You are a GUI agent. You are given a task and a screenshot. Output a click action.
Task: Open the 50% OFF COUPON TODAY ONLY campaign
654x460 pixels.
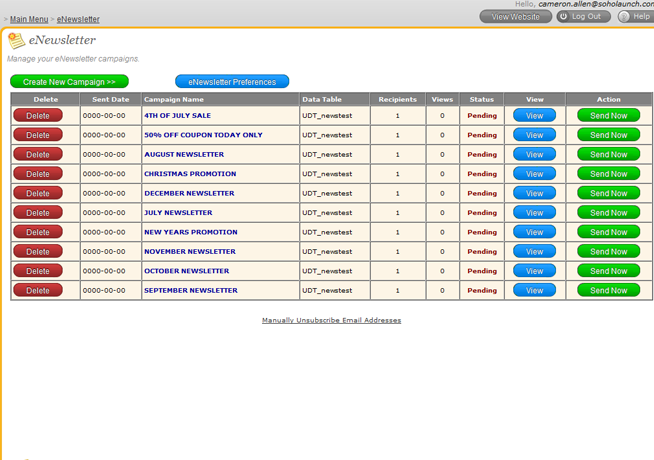203,135
